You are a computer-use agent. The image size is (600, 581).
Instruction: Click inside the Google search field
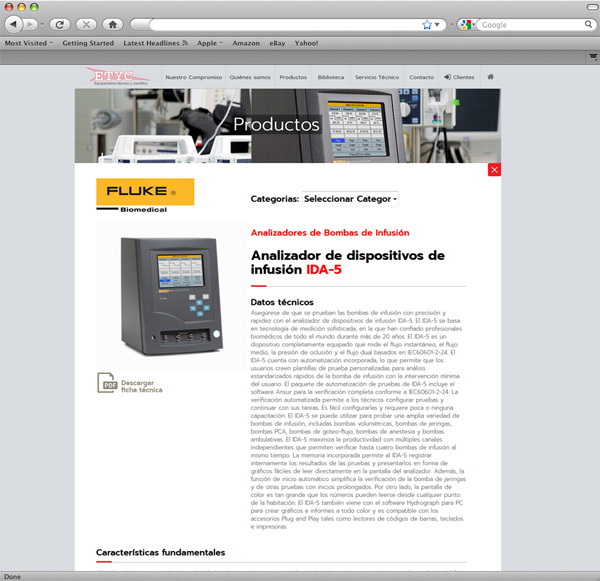click(520, 24)
